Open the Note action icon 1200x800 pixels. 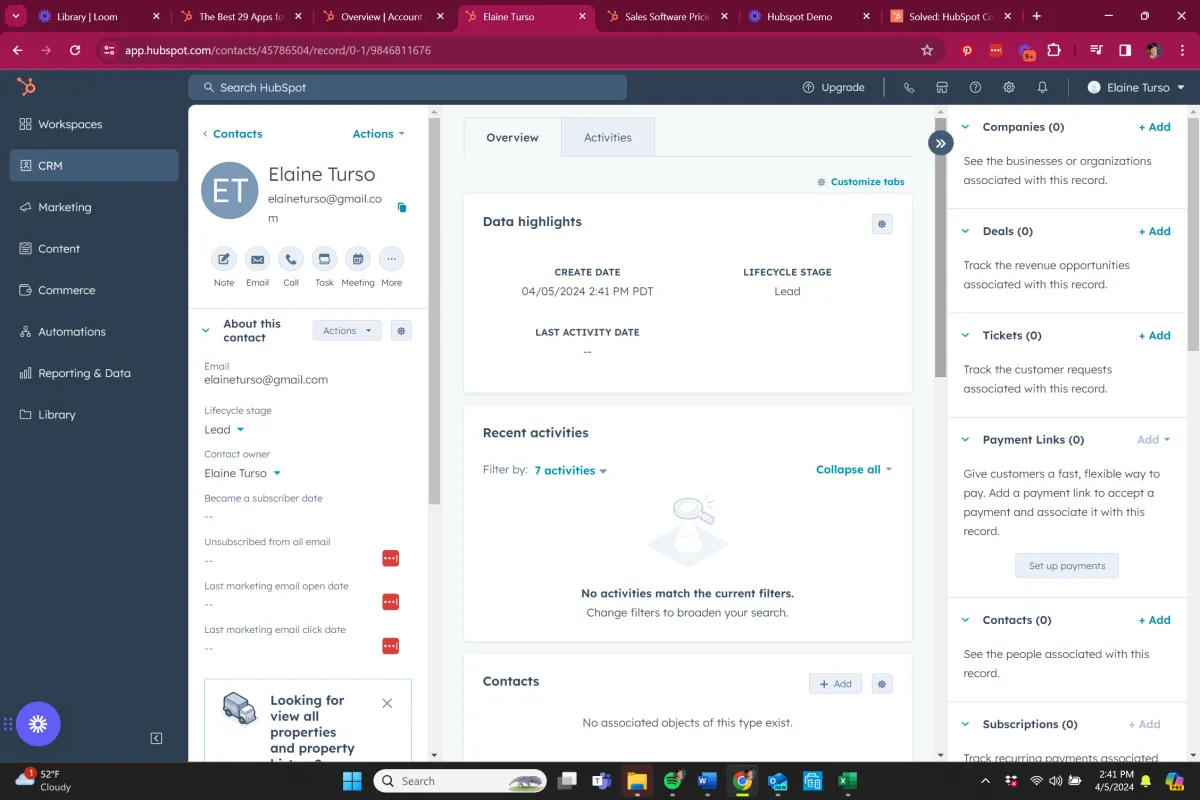pos(224,259)
